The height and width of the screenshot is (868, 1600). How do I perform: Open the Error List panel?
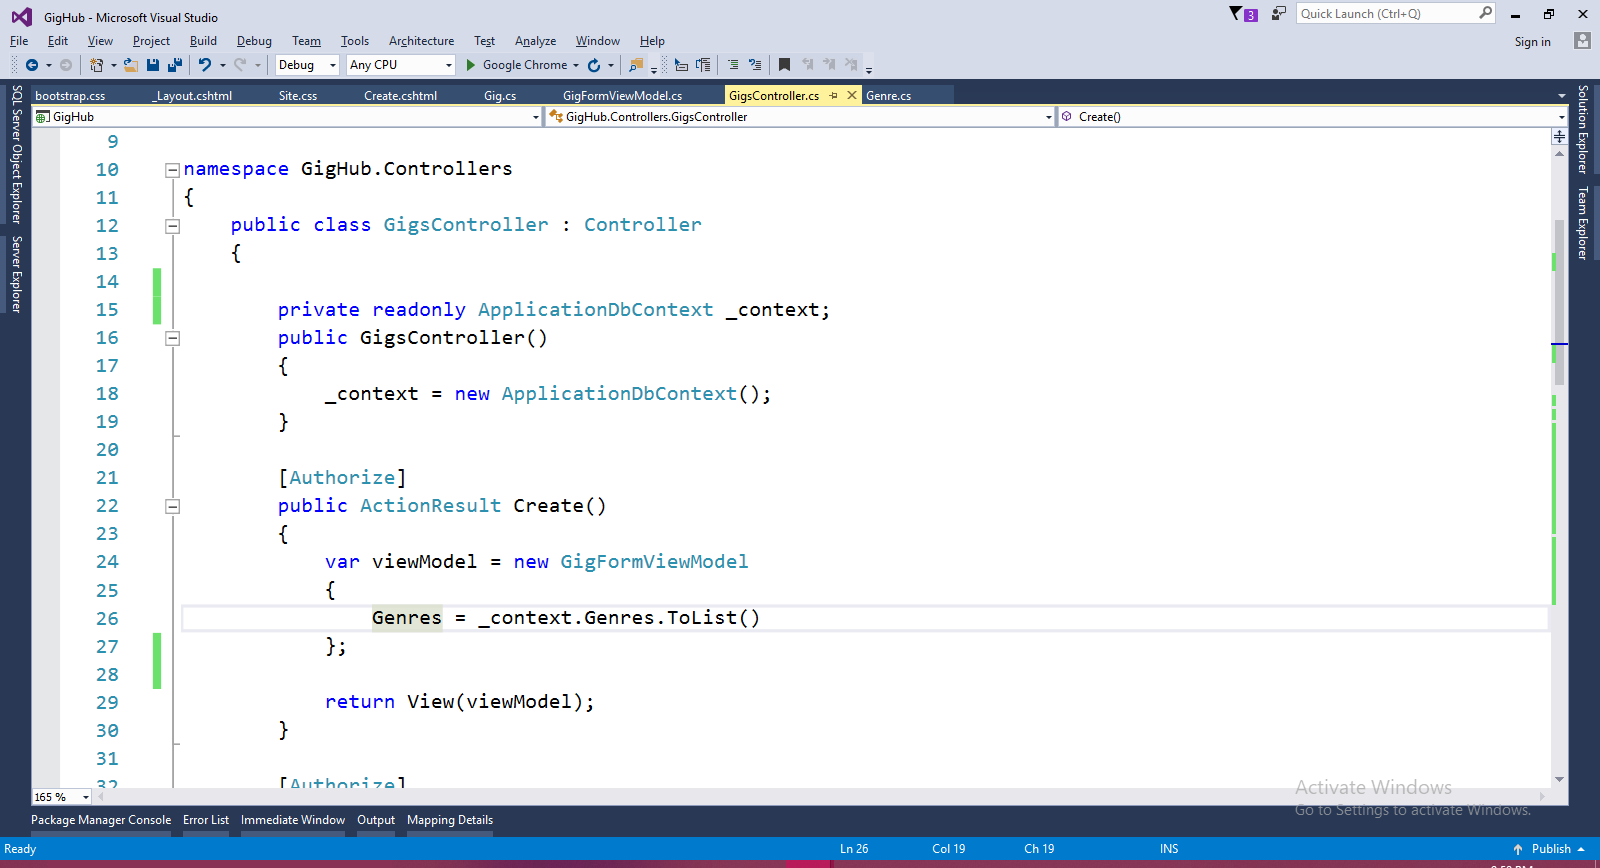(x=206, y=820)
